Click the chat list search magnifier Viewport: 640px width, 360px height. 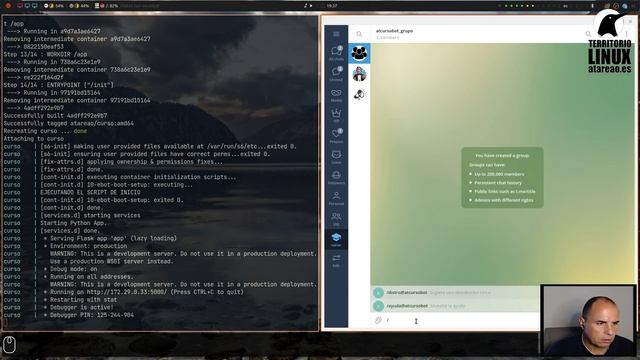pyautogui.click(x=359, y=34)
